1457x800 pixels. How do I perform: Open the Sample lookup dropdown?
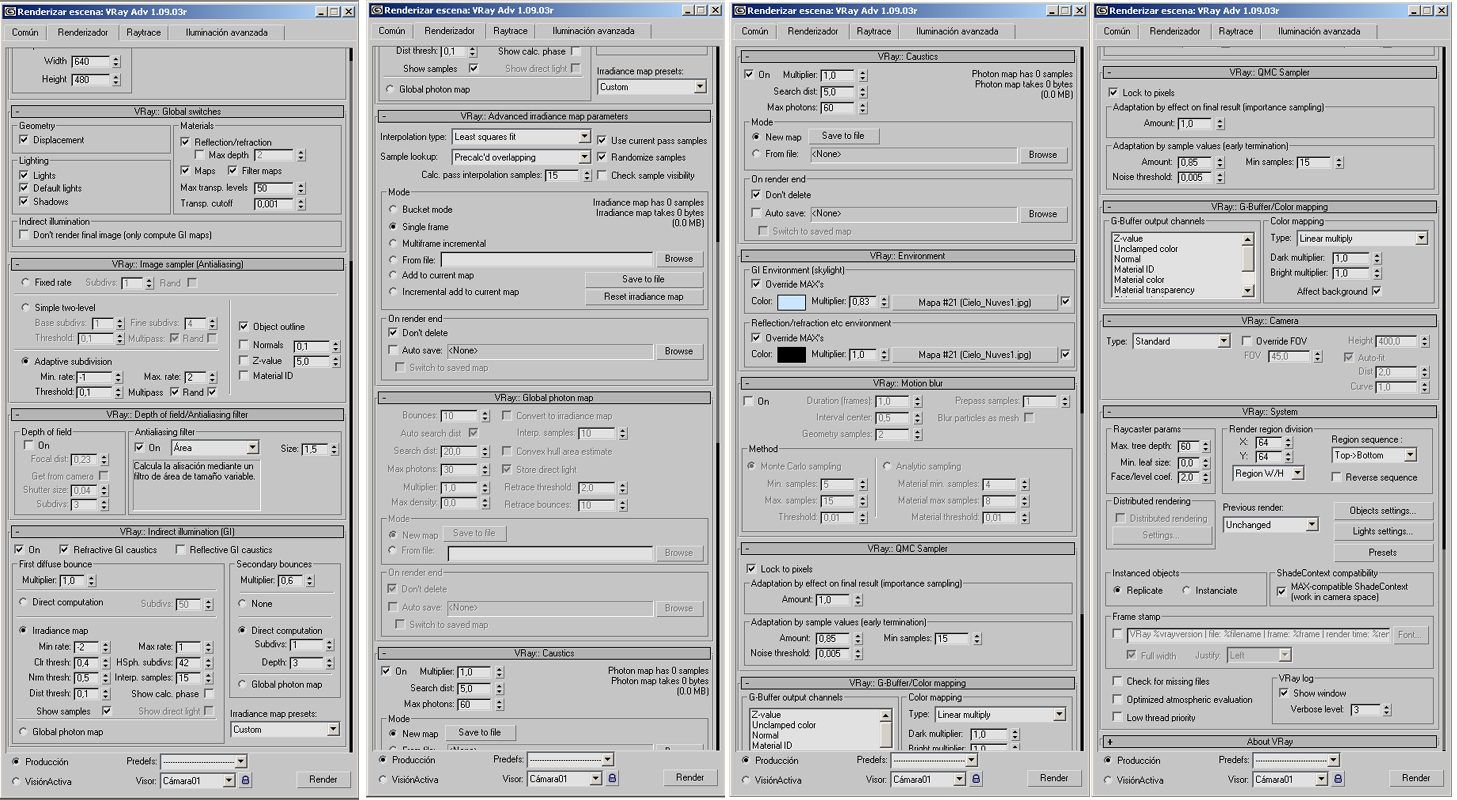(x=521, y=157)
